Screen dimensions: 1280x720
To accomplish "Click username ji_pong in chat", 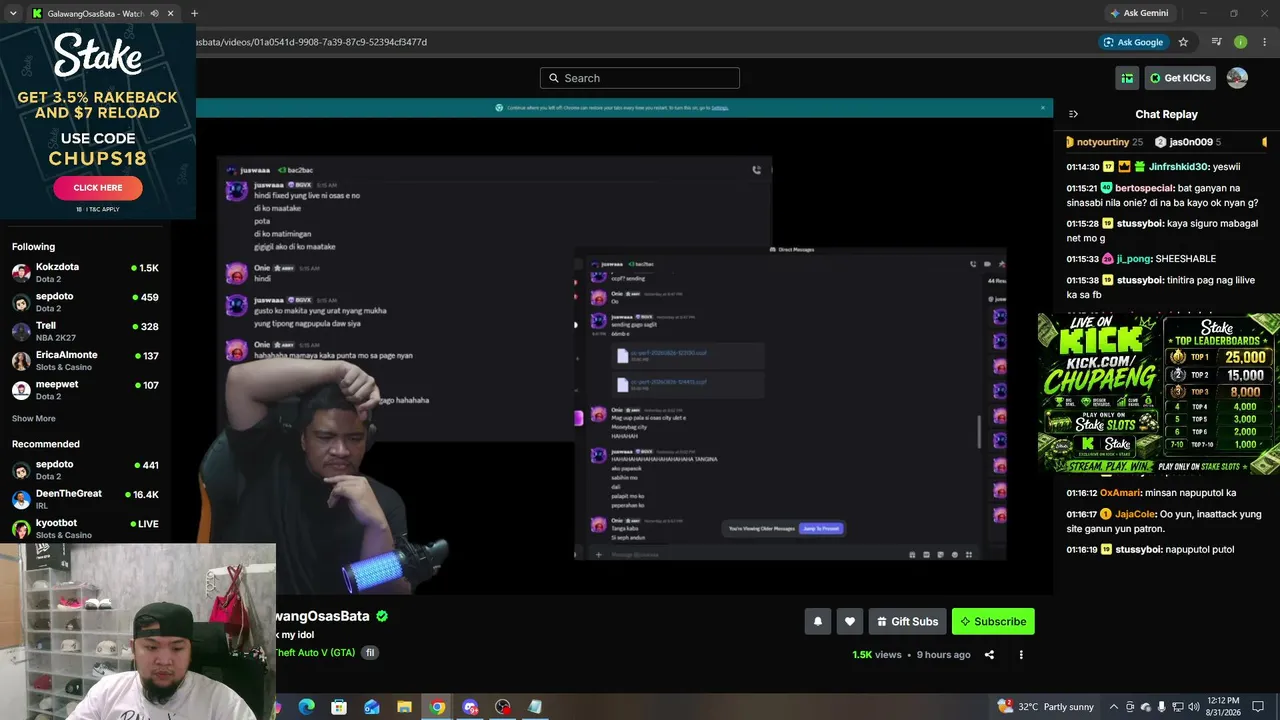I will click(x=1134, y=259).
